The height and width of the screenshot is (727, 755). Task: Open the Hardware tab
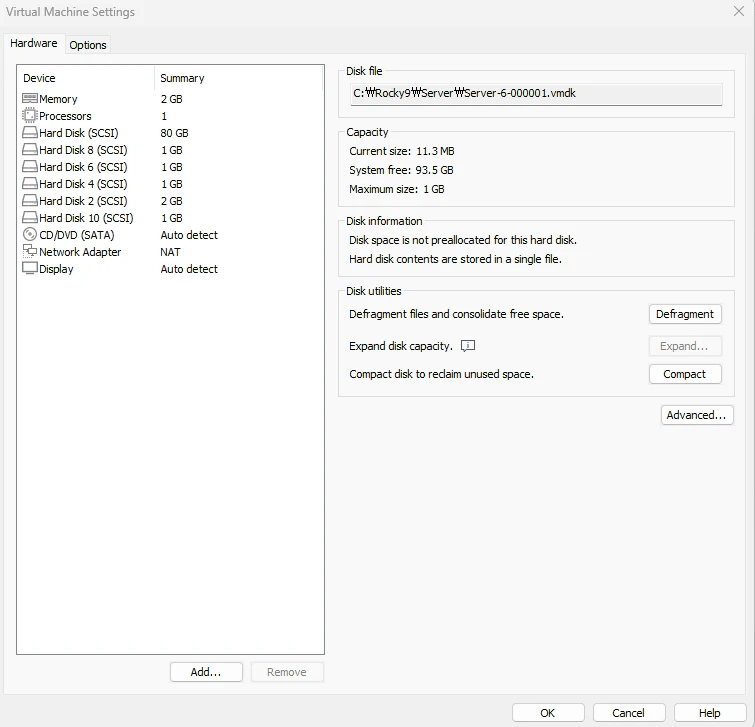(34, 43)
